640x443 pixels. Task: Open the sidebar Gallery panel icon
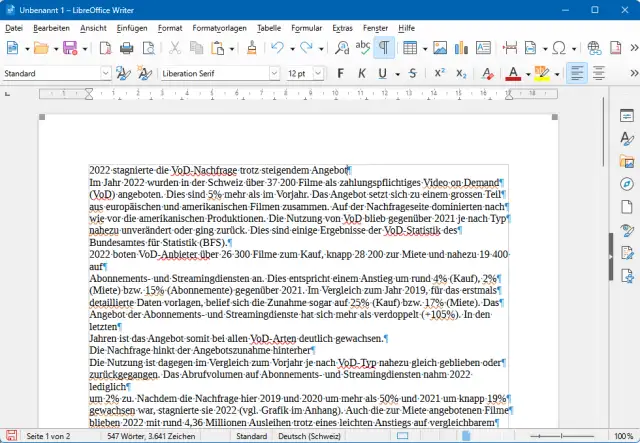coord(627,161)
